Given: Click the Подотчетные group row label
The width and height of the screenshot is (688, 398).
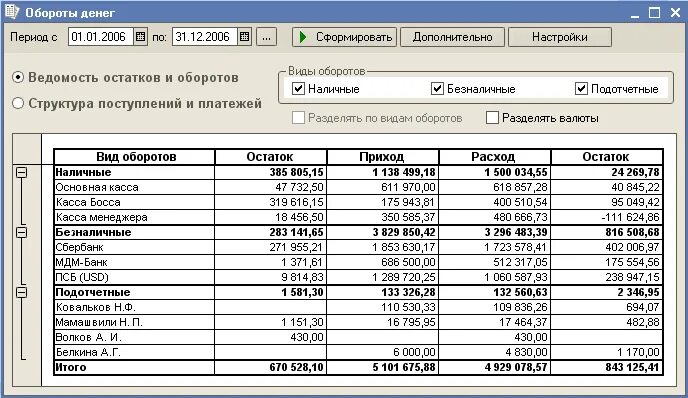Looking at the screenshot, I should pos(93,292).
